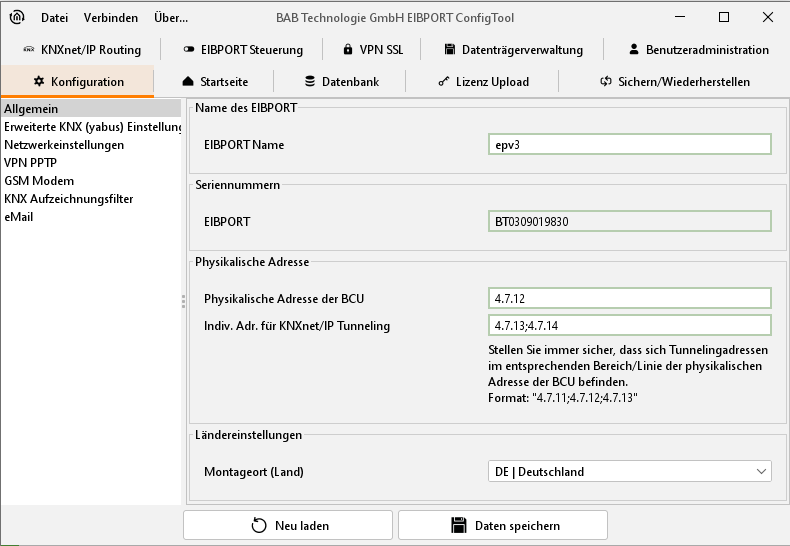The height and width of the screenshot is (546, 790).
Task: Open the Verbinden menu
Action: coord(111,18)
